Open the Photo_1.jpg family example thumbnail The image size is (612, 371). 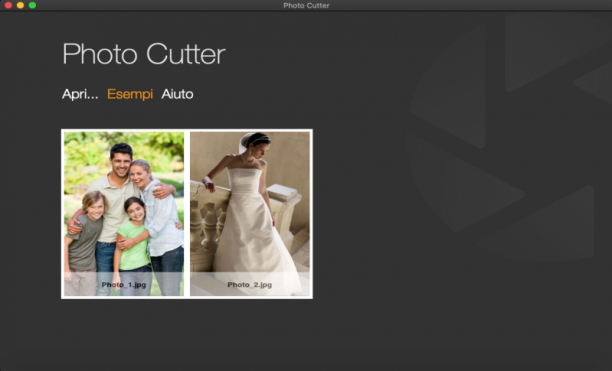coord(124,213)
